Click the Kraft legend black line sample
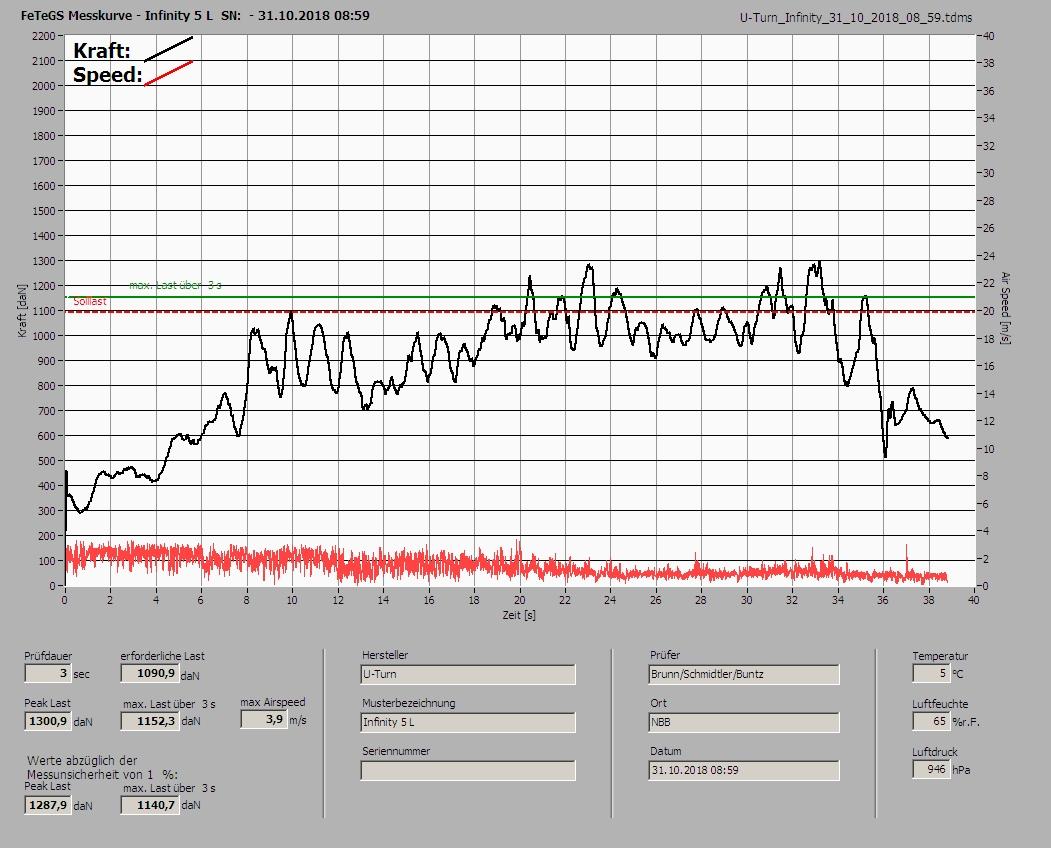 (169, 49)
